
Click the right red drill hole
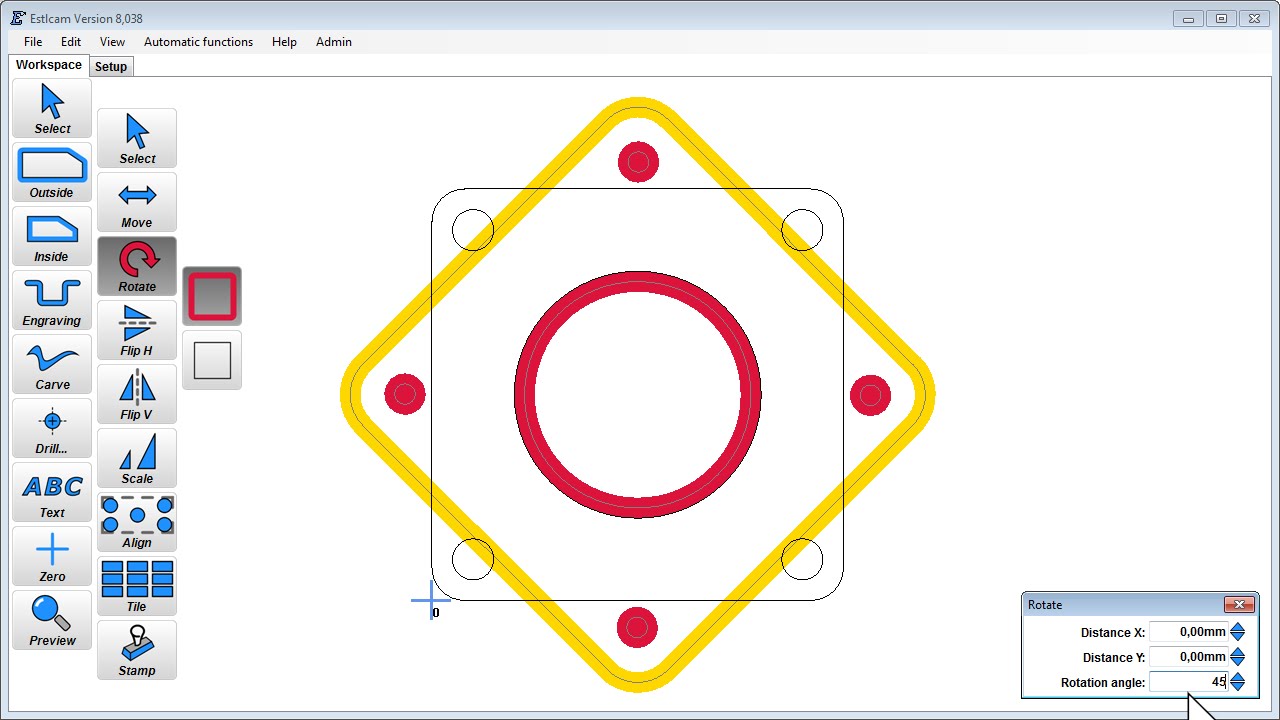[871, 395]
